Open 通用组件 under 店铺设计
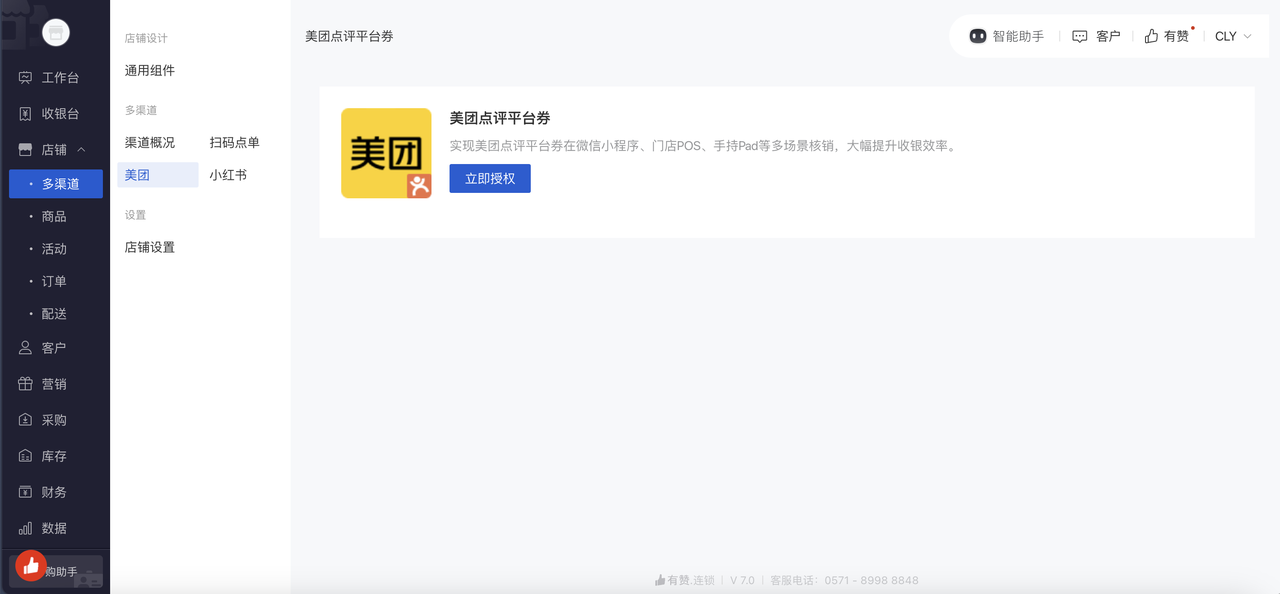 coord(150,71)
